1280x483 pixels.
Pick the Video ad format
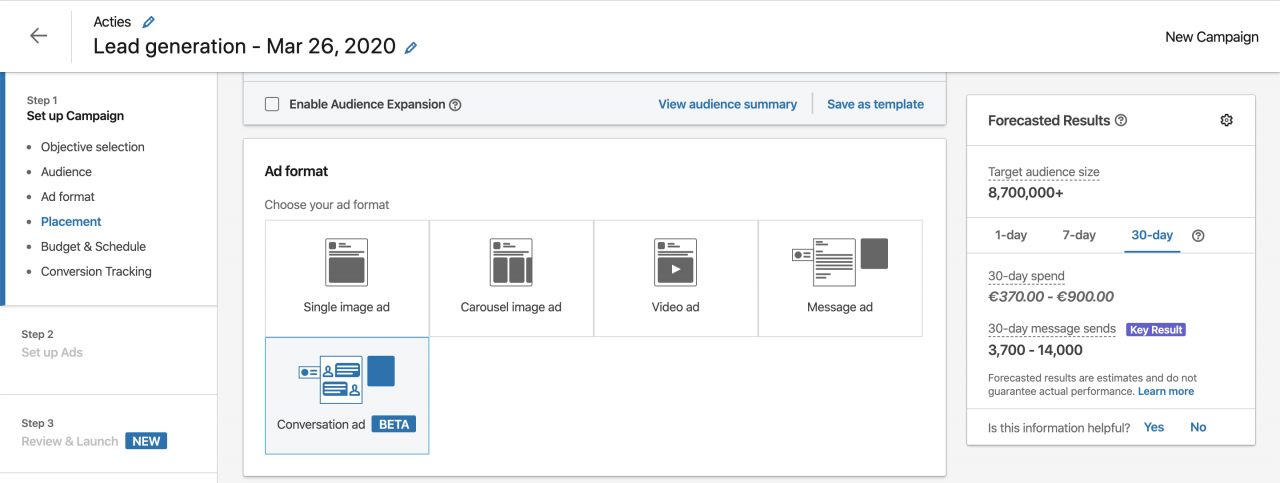coord(675,278)
